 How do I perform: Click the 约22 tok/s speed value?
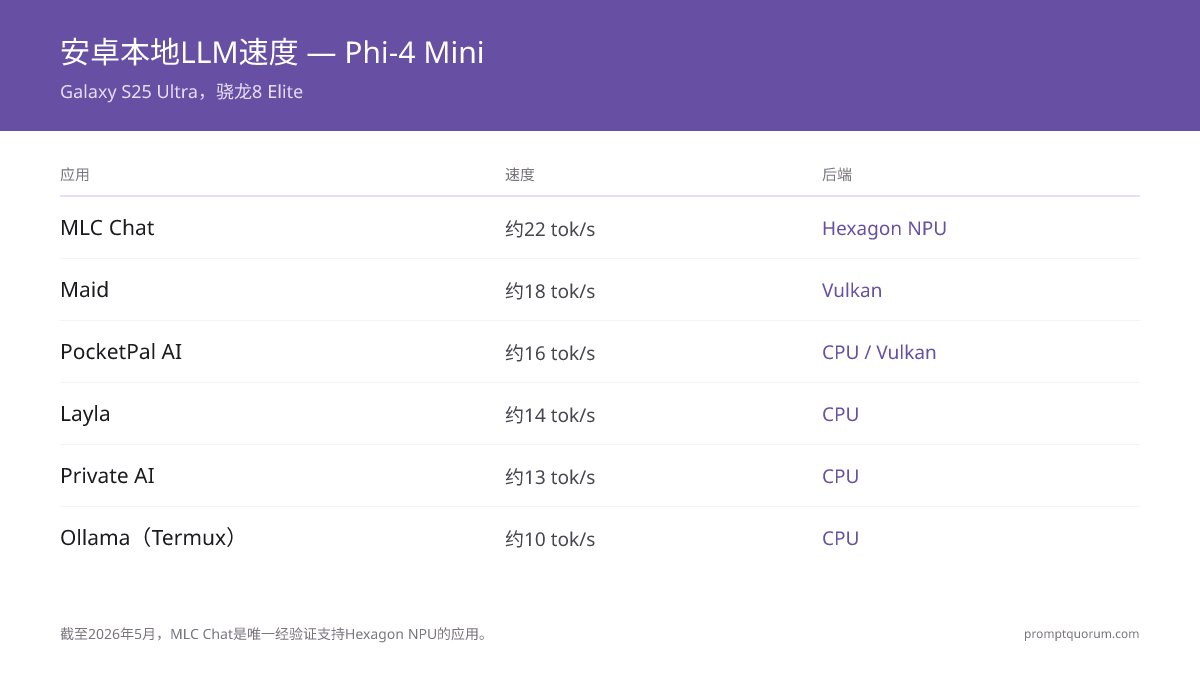pyautogui.click(x=550, y=229)
